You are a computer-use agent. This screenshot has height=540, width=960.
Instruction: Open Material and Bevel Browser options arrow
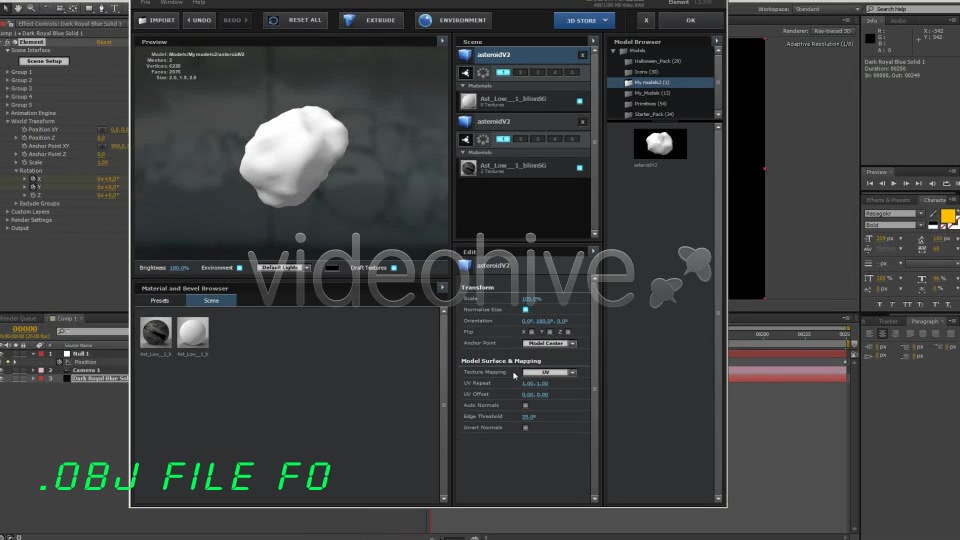click(442, 287)
